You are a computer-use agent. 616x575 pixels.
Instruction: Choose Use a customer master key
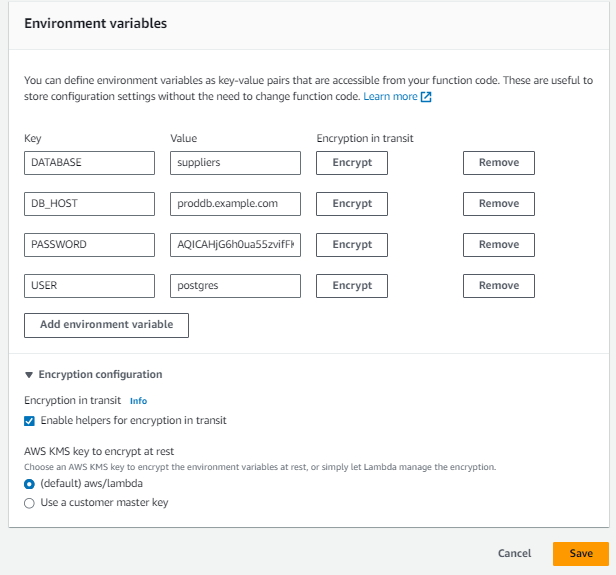pos(29,503)
